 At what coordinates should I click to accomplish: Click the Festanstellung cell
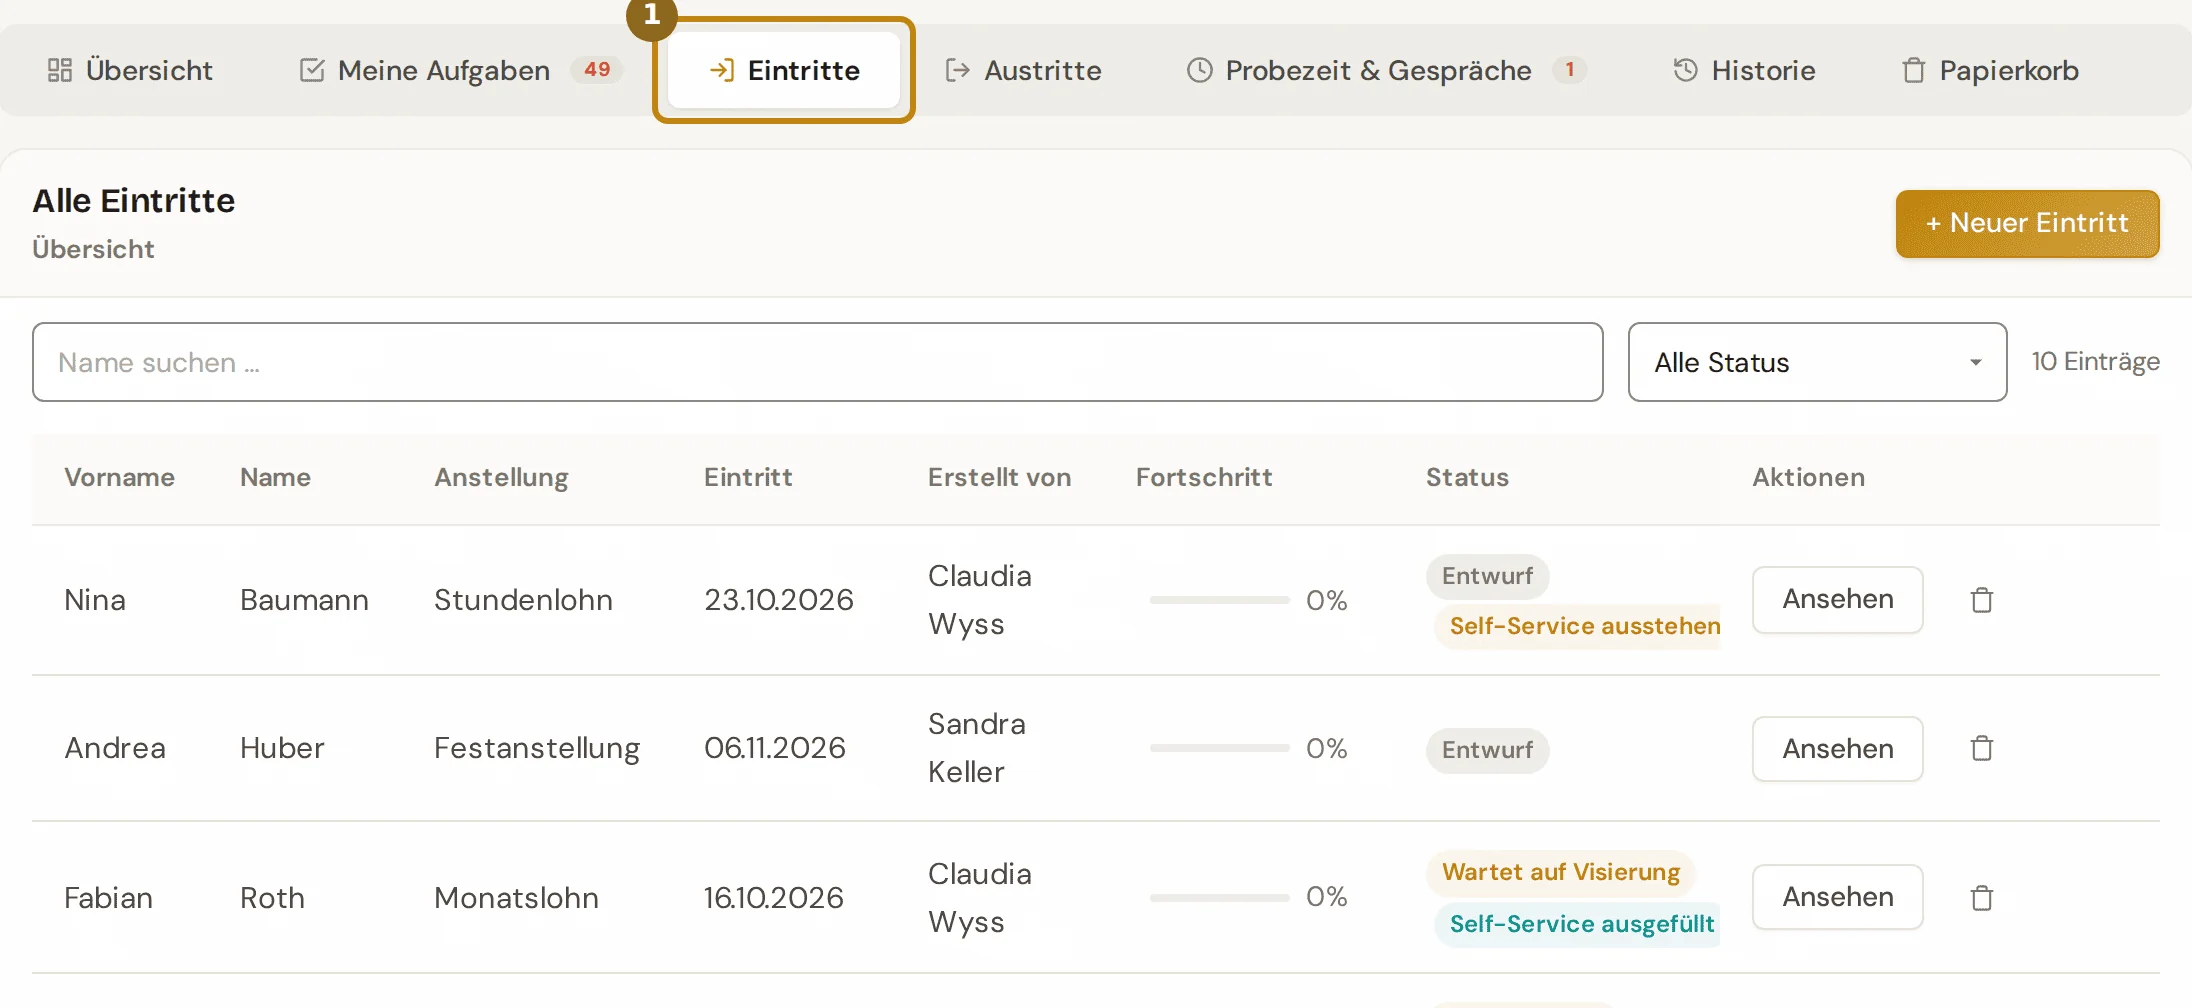537,749
